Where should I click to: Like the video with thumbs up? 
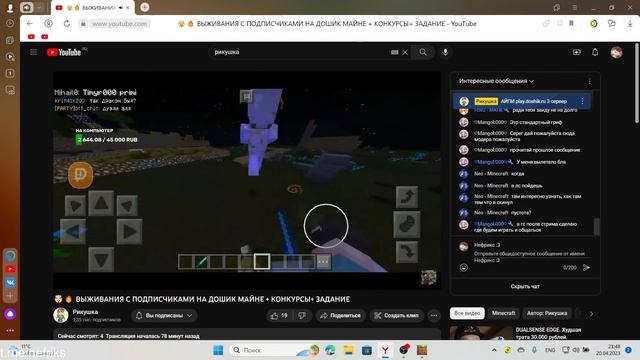(x=279, y=316)
